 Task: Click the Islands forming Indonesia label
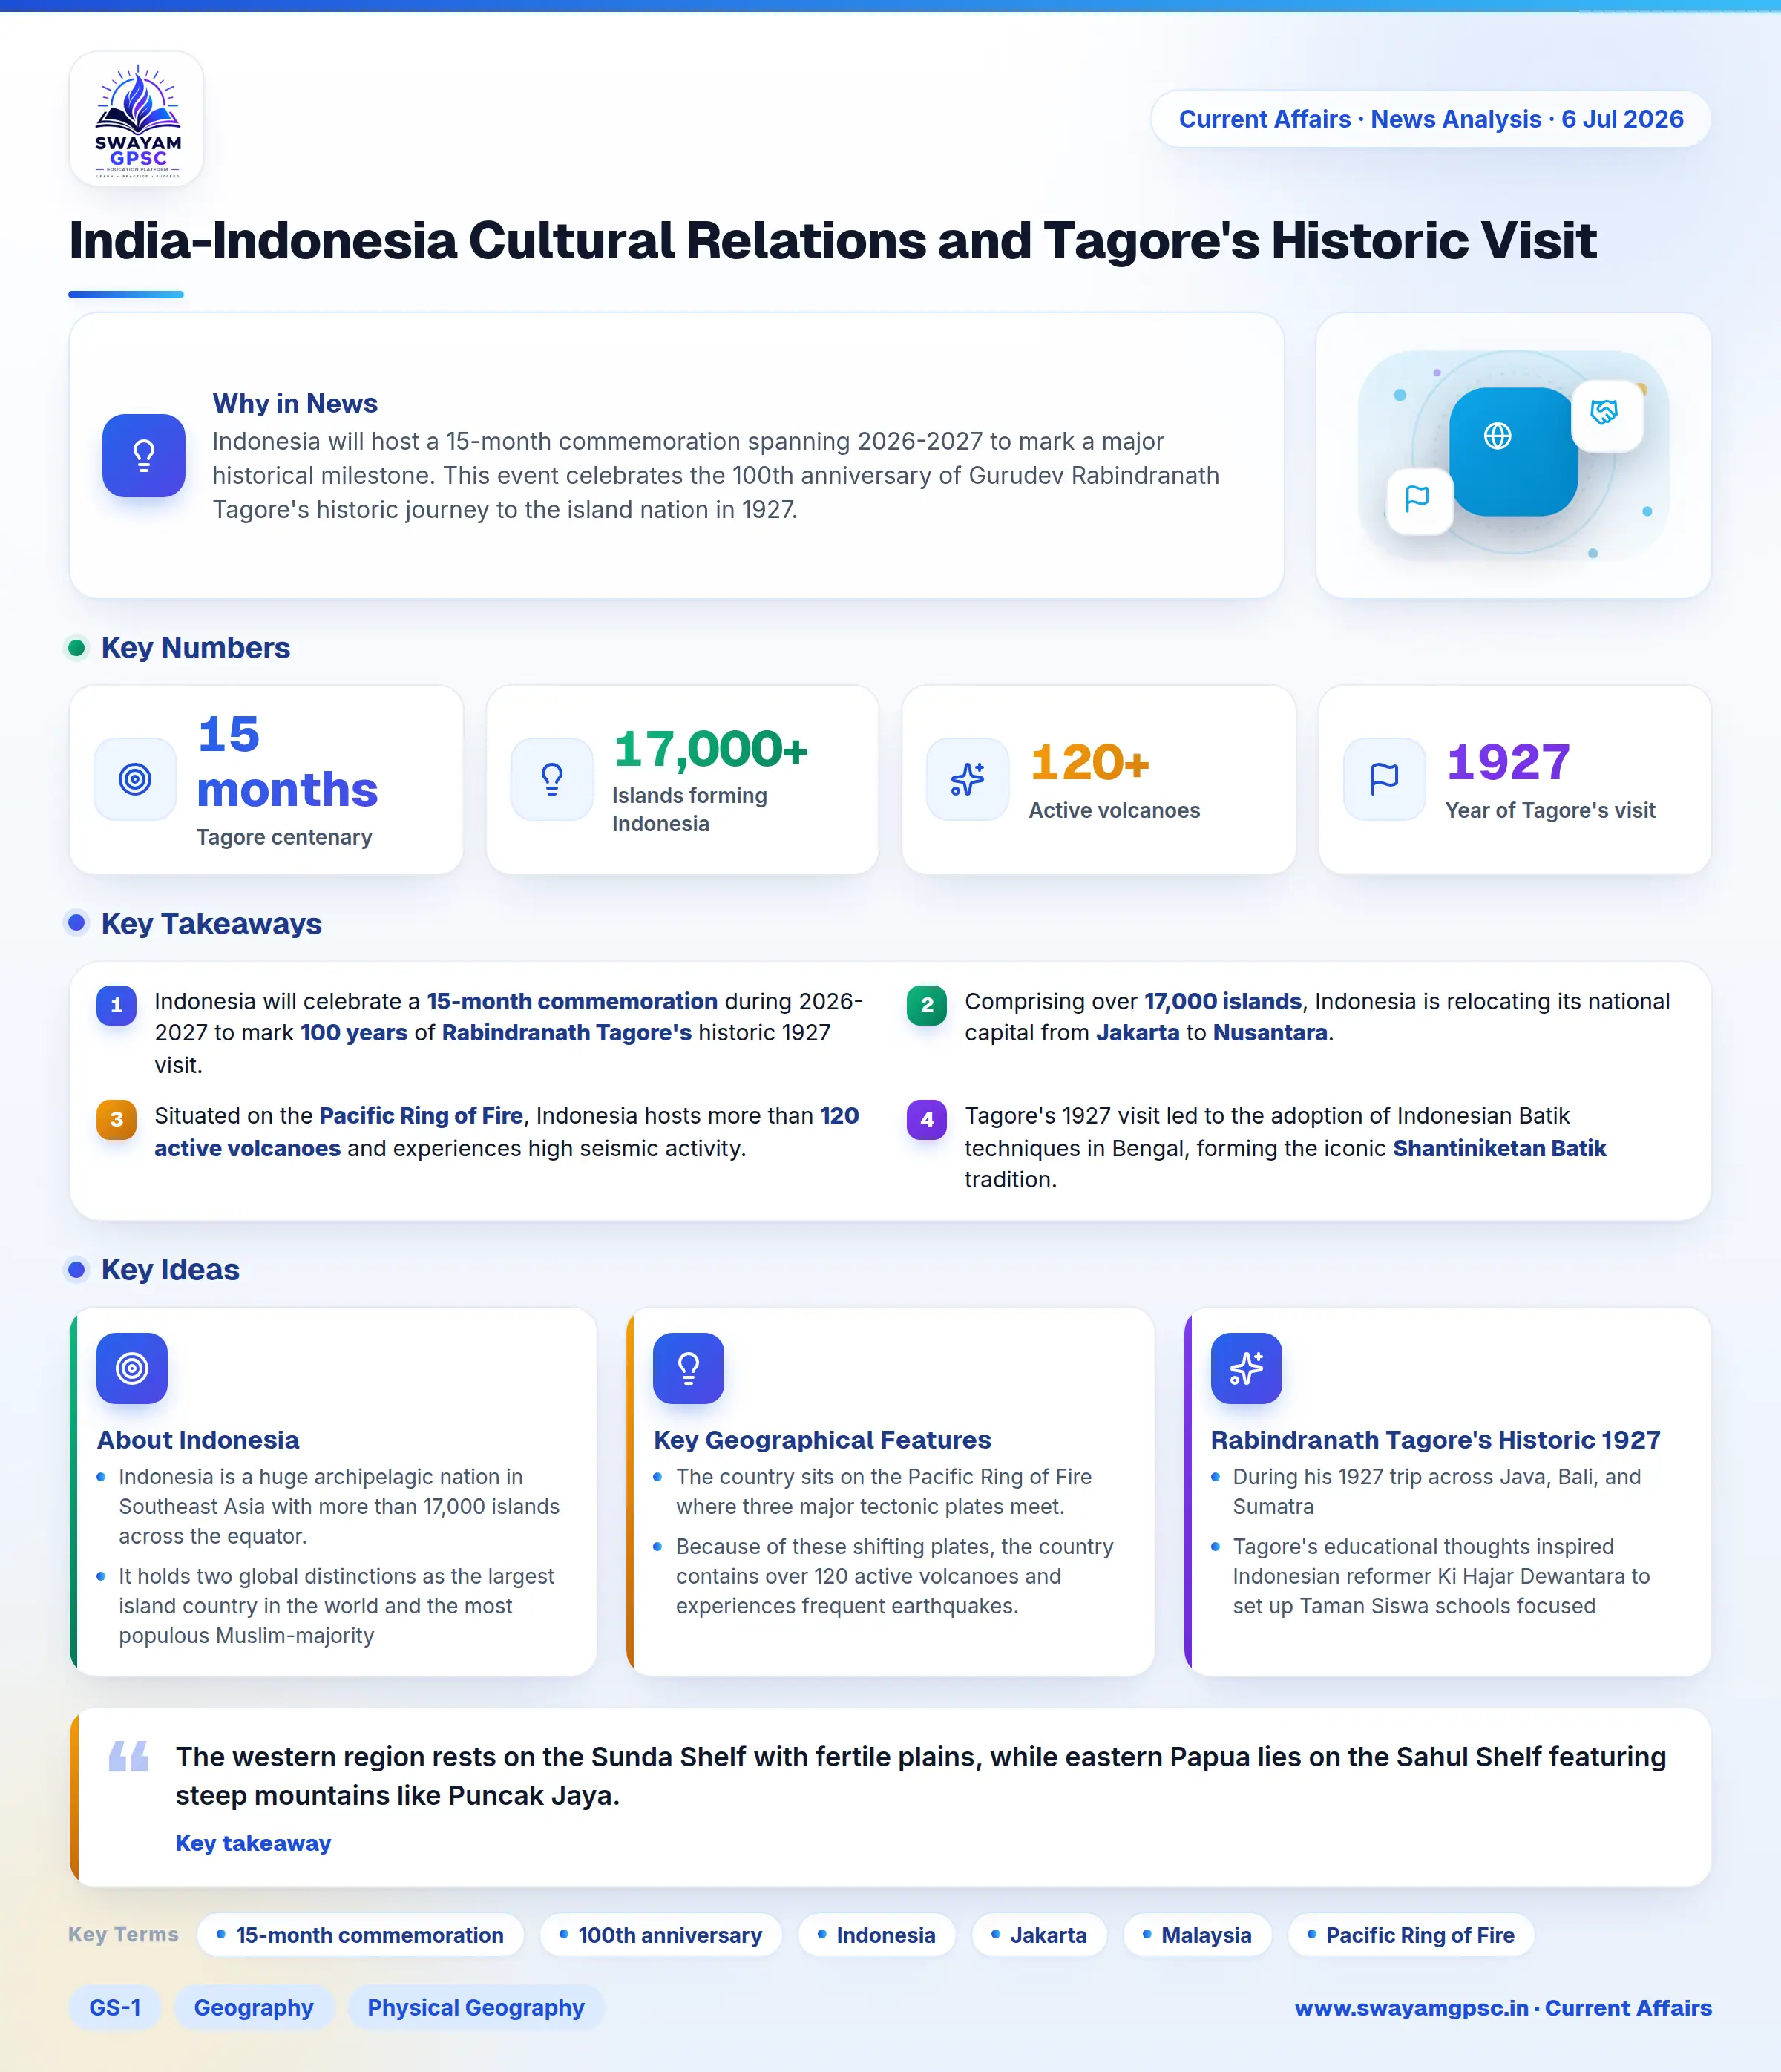tap(690, 809)
